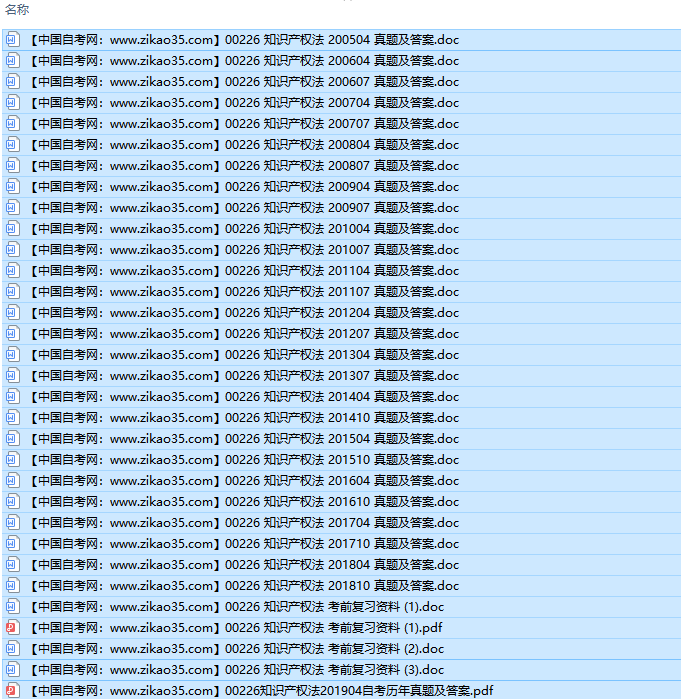Viewport: 681px width, 699px height.
Task: Click doc icon of 201704 真题及答案 file
Action: pos(12,522)
